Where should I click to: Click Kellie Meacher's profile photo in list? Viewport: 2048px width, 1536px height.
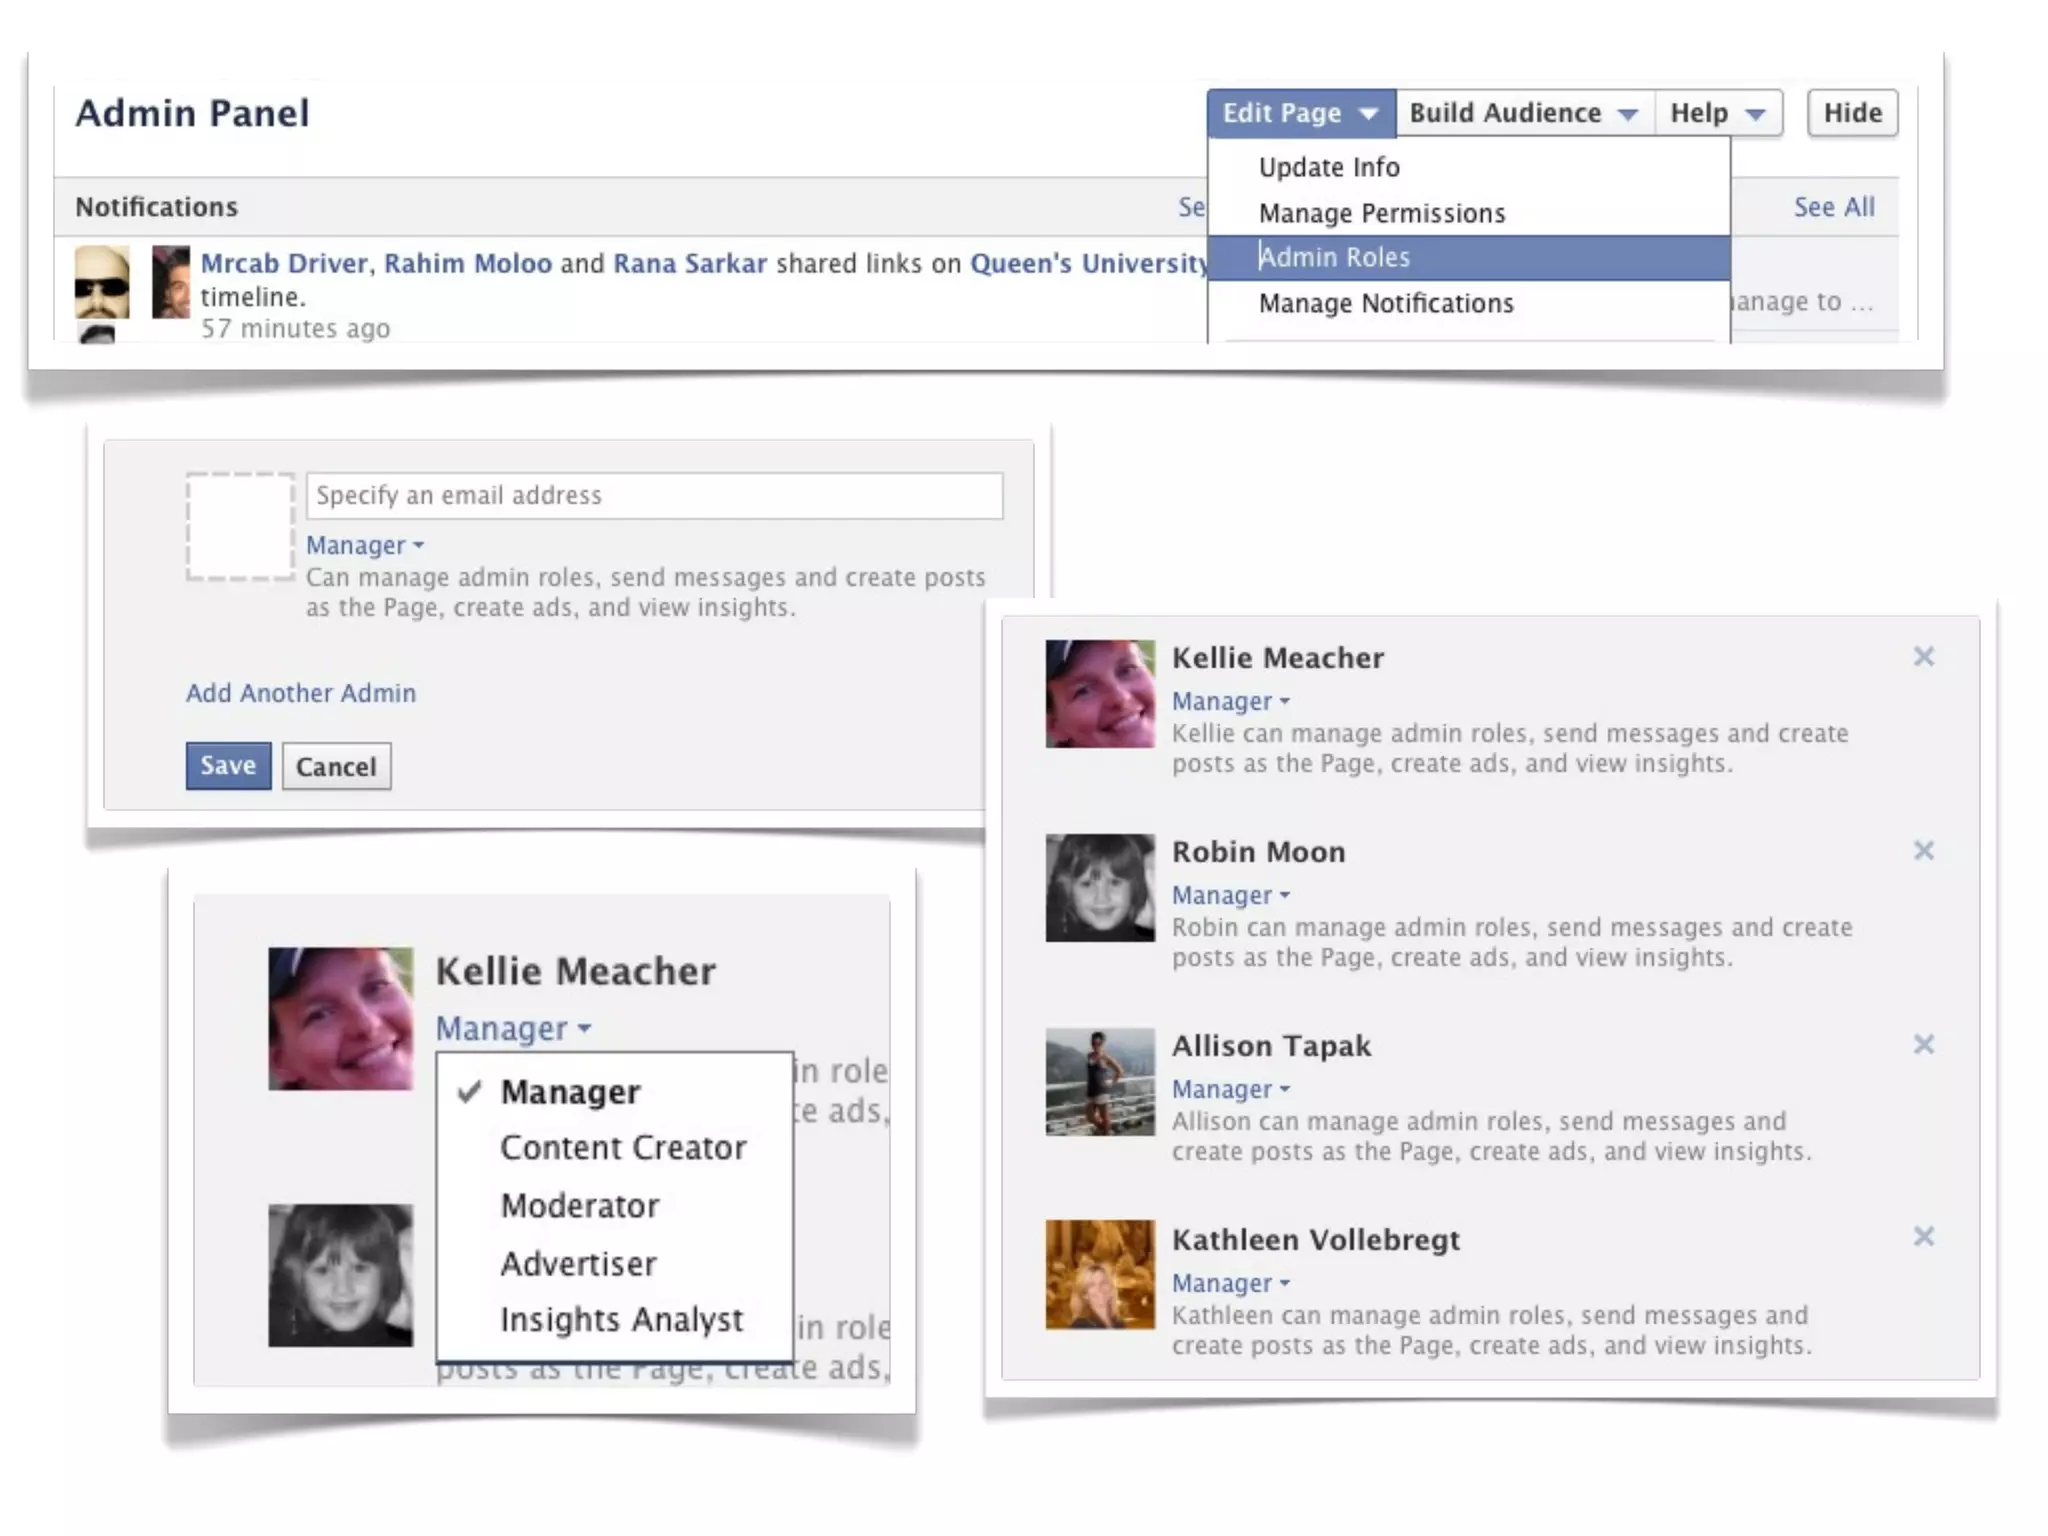(x=1099, y=694)
